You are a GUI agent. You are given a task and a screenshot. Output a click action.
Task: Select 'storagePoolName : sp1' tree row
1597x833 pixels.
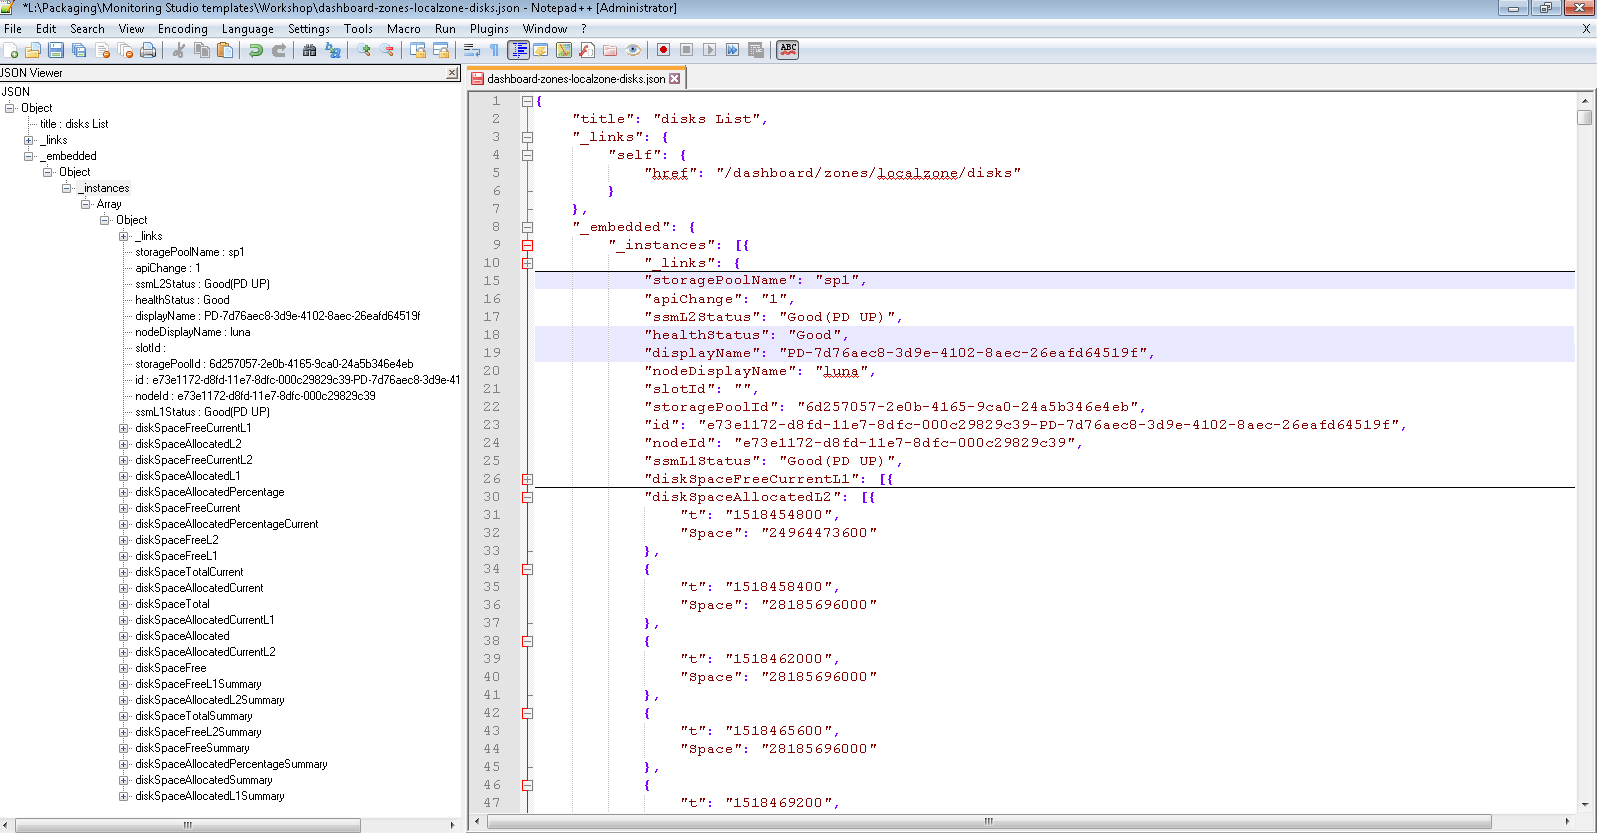[x=190, y=252]
